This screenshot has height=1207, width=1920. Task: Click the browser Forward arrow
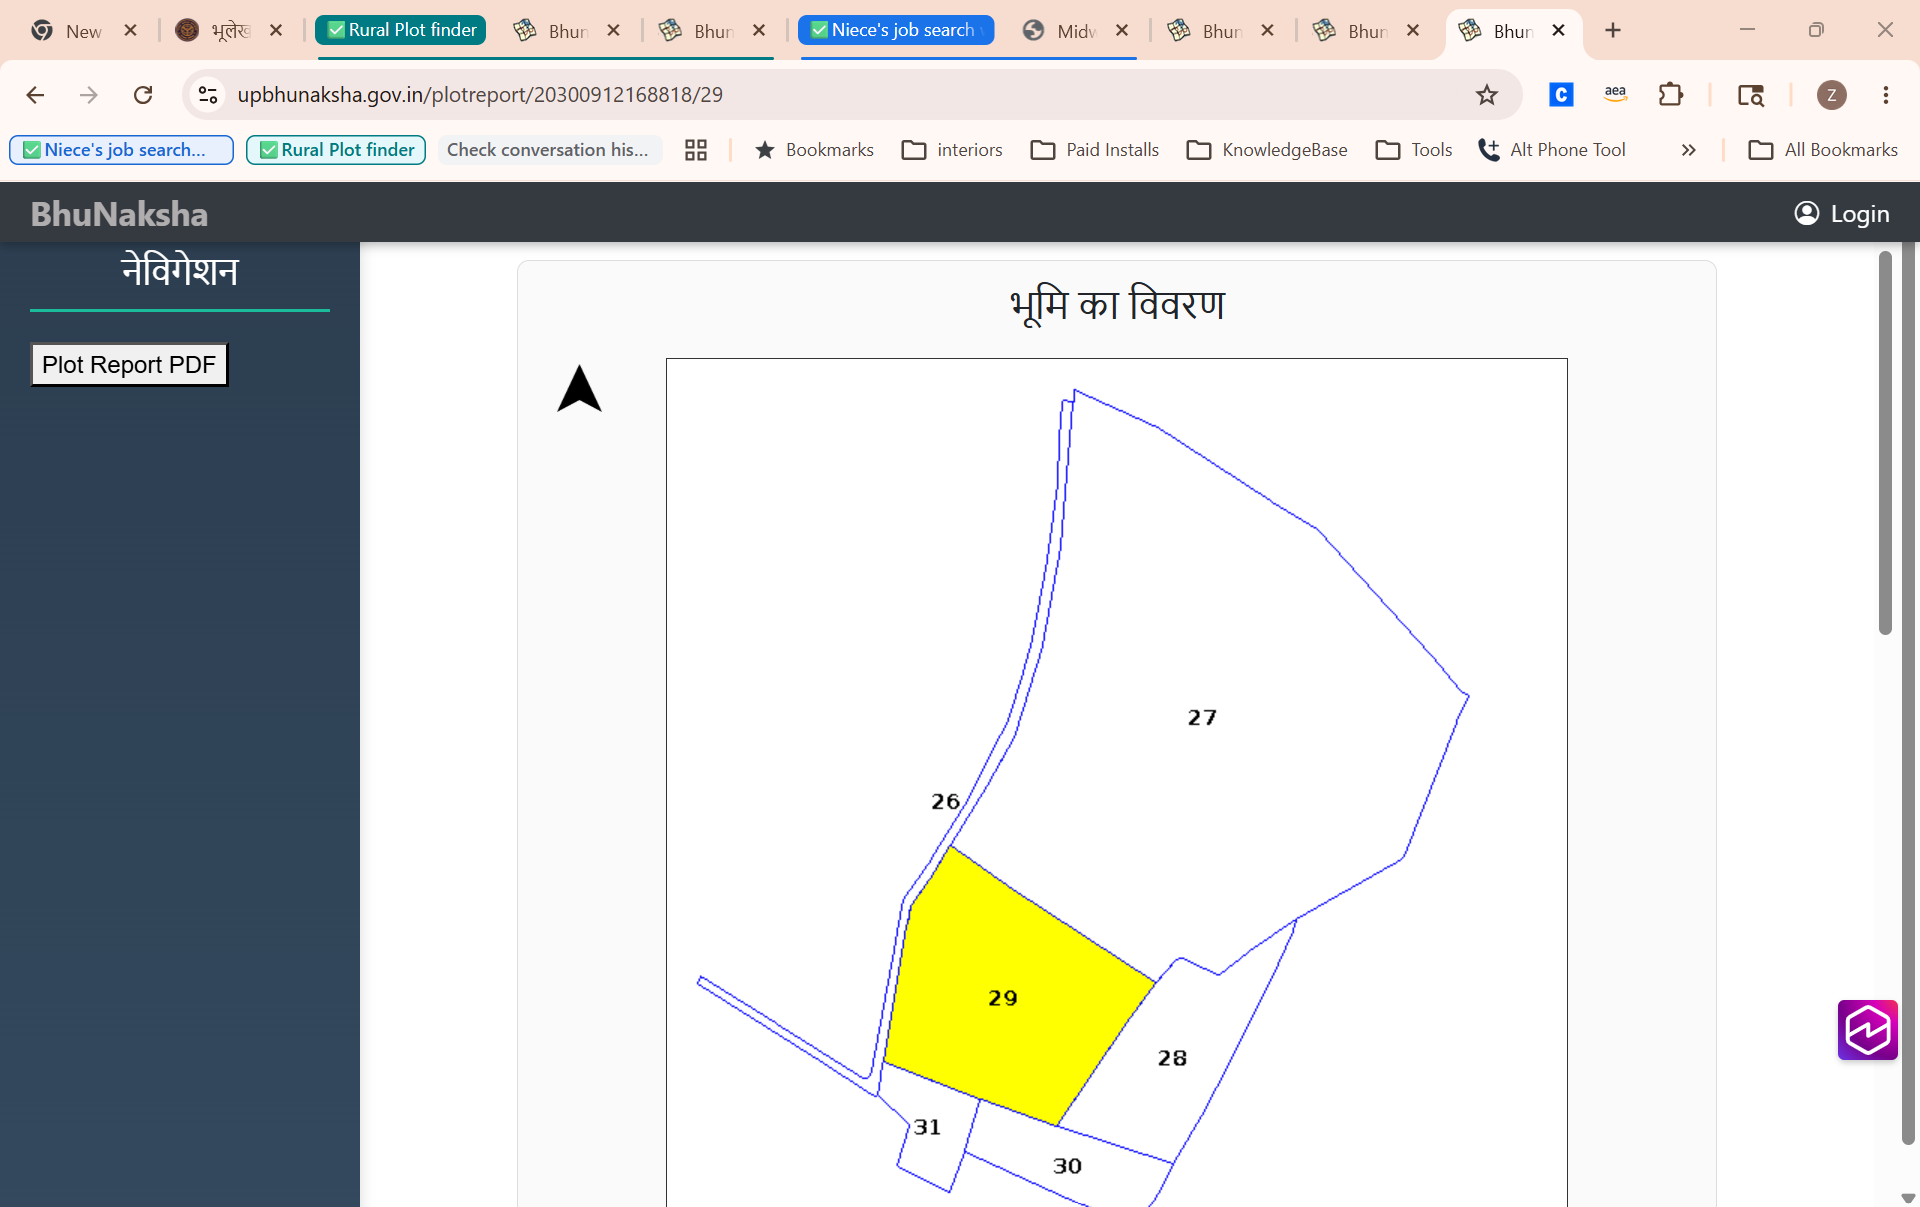click(89, 95)
